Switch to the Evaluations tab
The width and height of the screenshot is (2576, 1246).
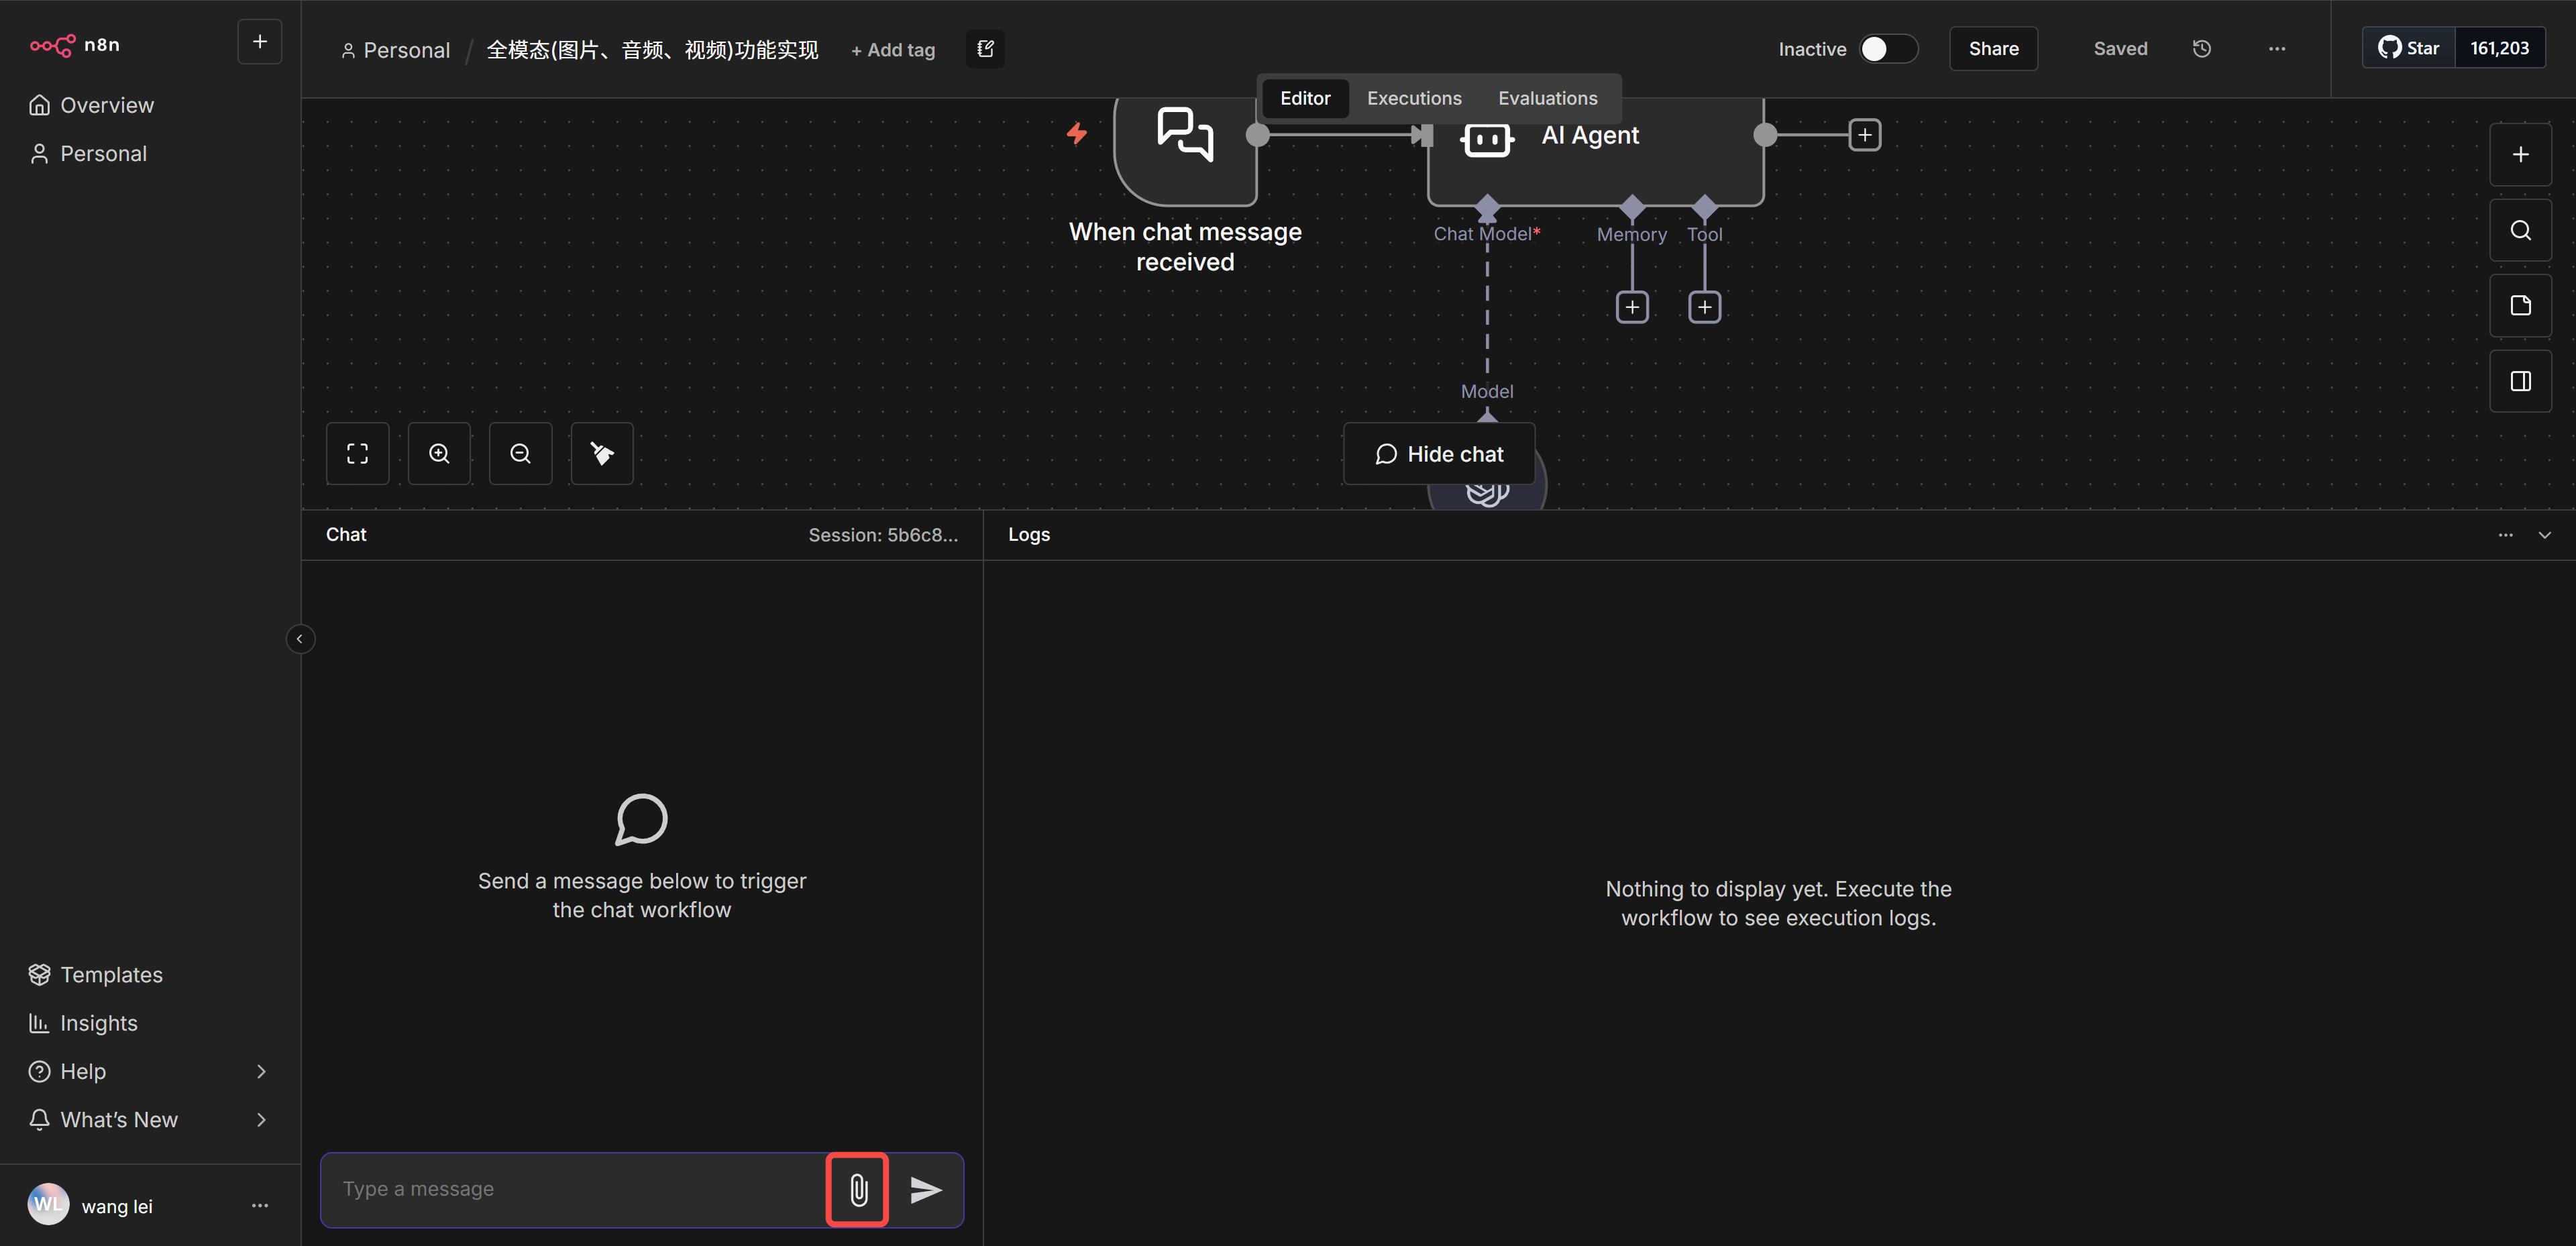[x=1547, y=98]
